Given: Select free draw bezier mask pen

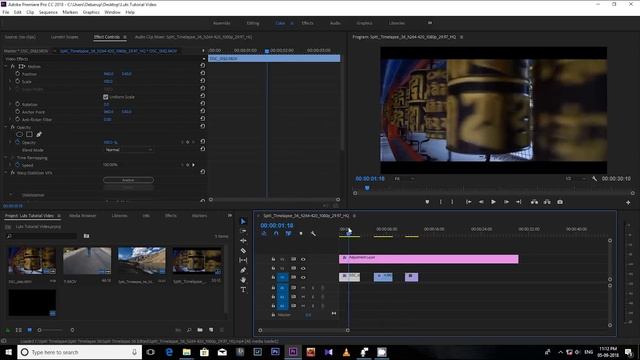Looking at the screenshot, I should pos(39,134).
